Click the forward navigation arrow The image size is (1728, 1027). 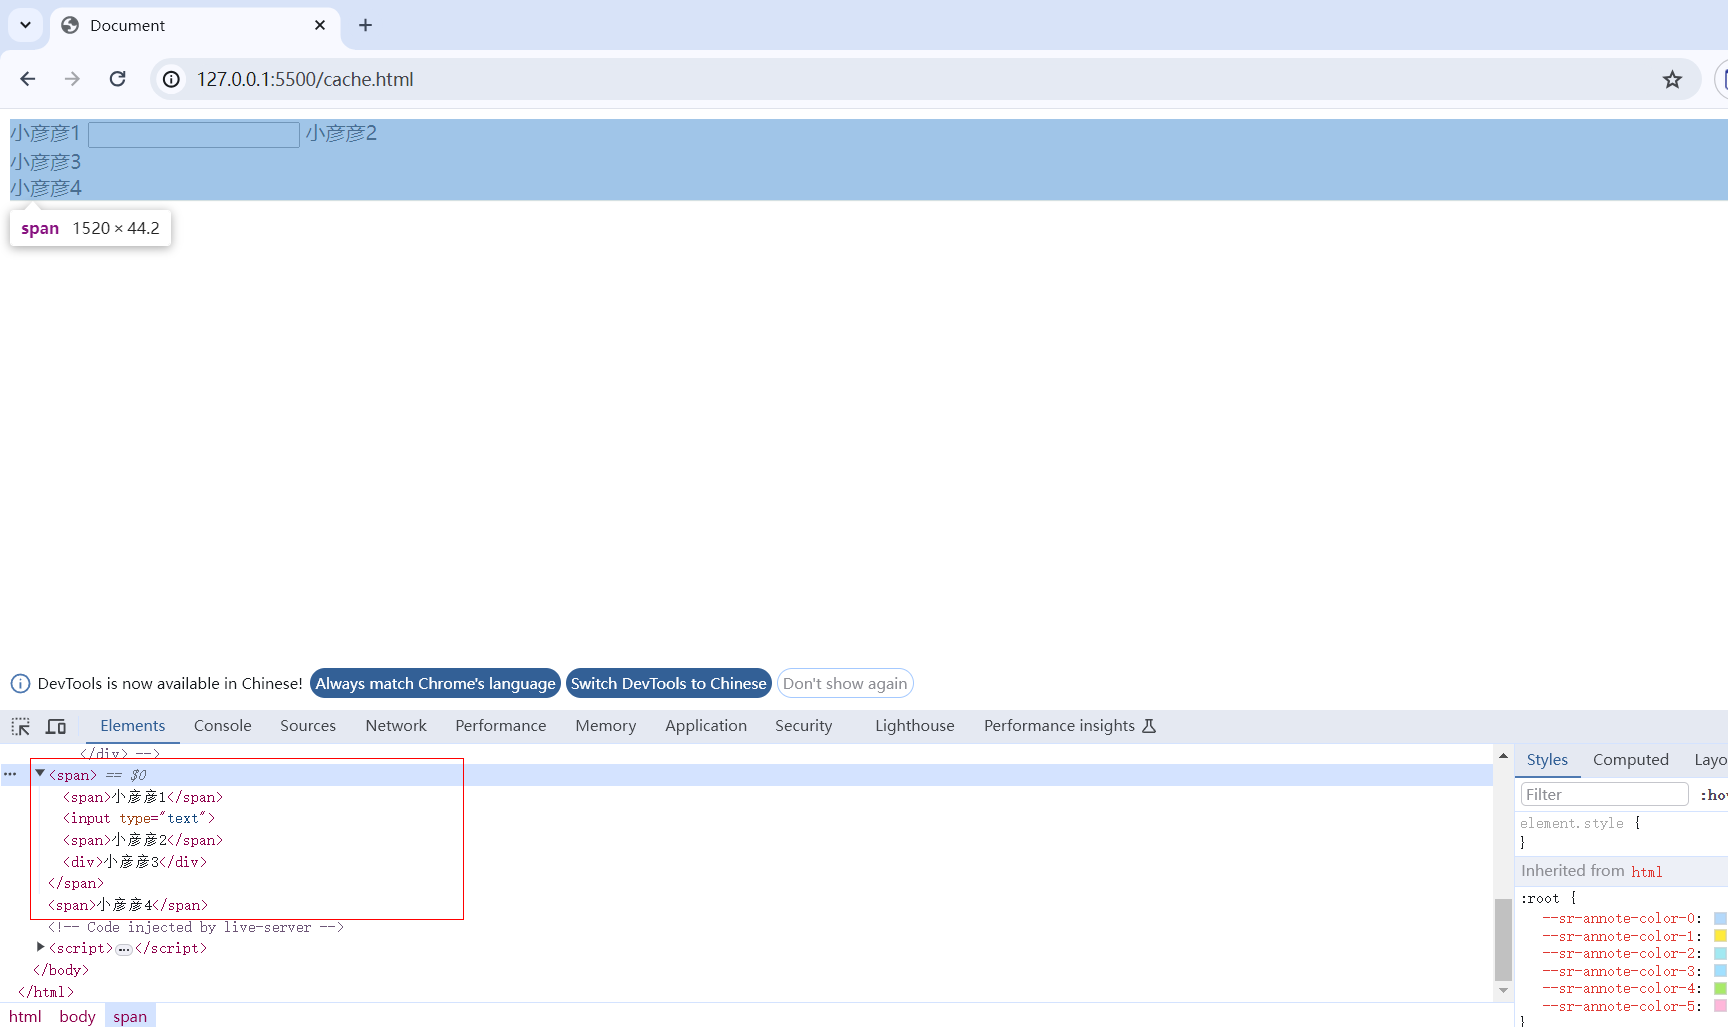[72, 79]
